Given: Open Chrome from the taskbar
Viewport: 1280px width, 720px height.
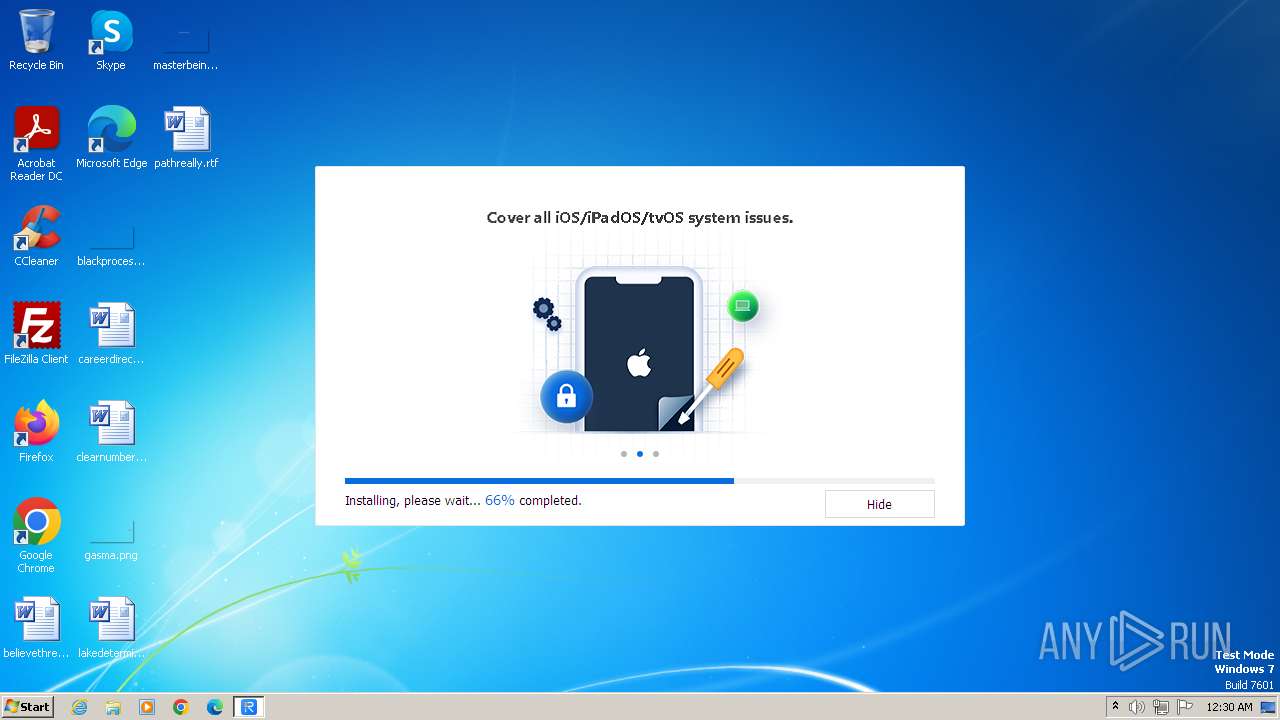Looking at the screenshot, I should click(x=181, y=707).
